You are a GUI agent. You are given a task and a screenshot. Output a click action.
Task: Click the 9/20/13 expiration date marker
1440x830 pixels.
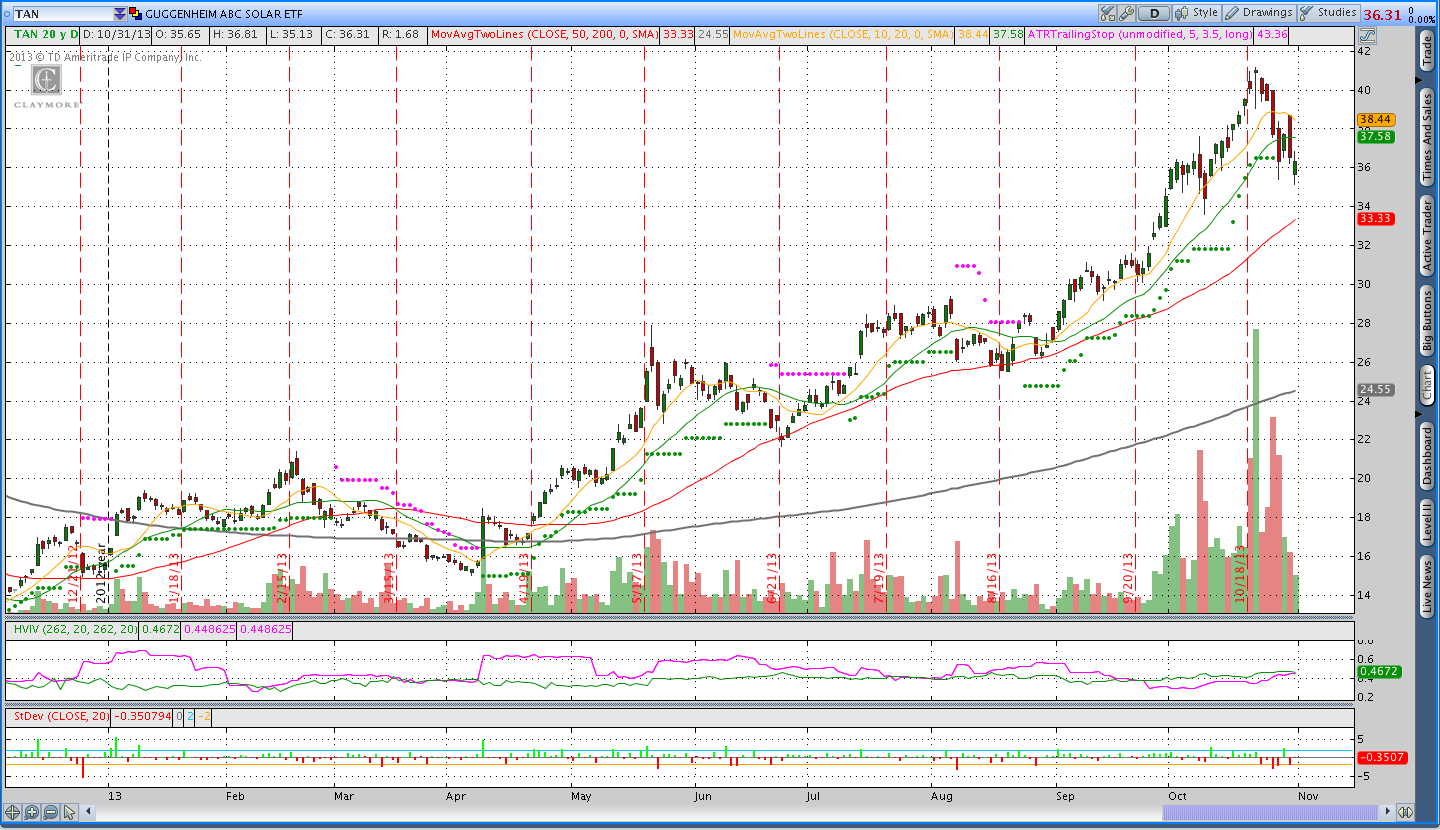point(1128,577)
